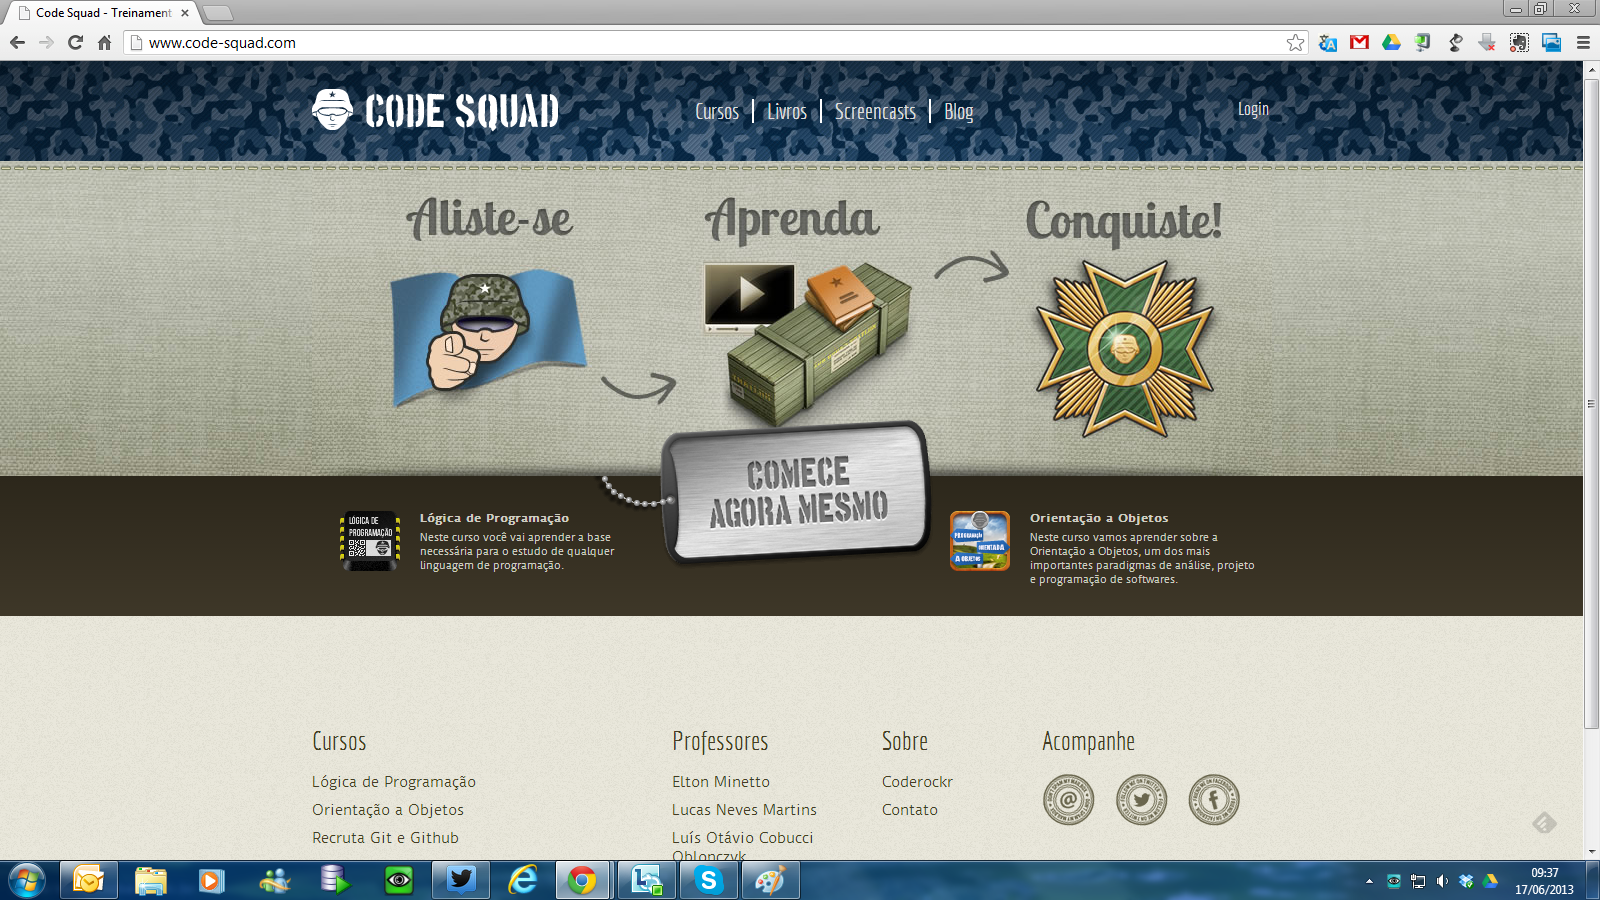Open the Windows Start menu
Viewport: 1600px width, 900px height.
point(27,881)
